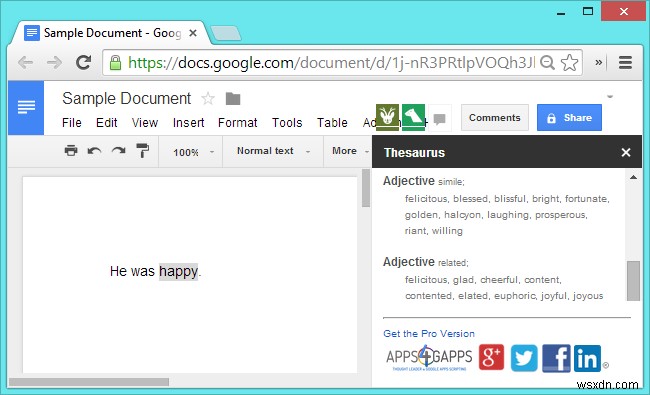Open the 100% zoom dropdown
650x395 pixels.
193,152
